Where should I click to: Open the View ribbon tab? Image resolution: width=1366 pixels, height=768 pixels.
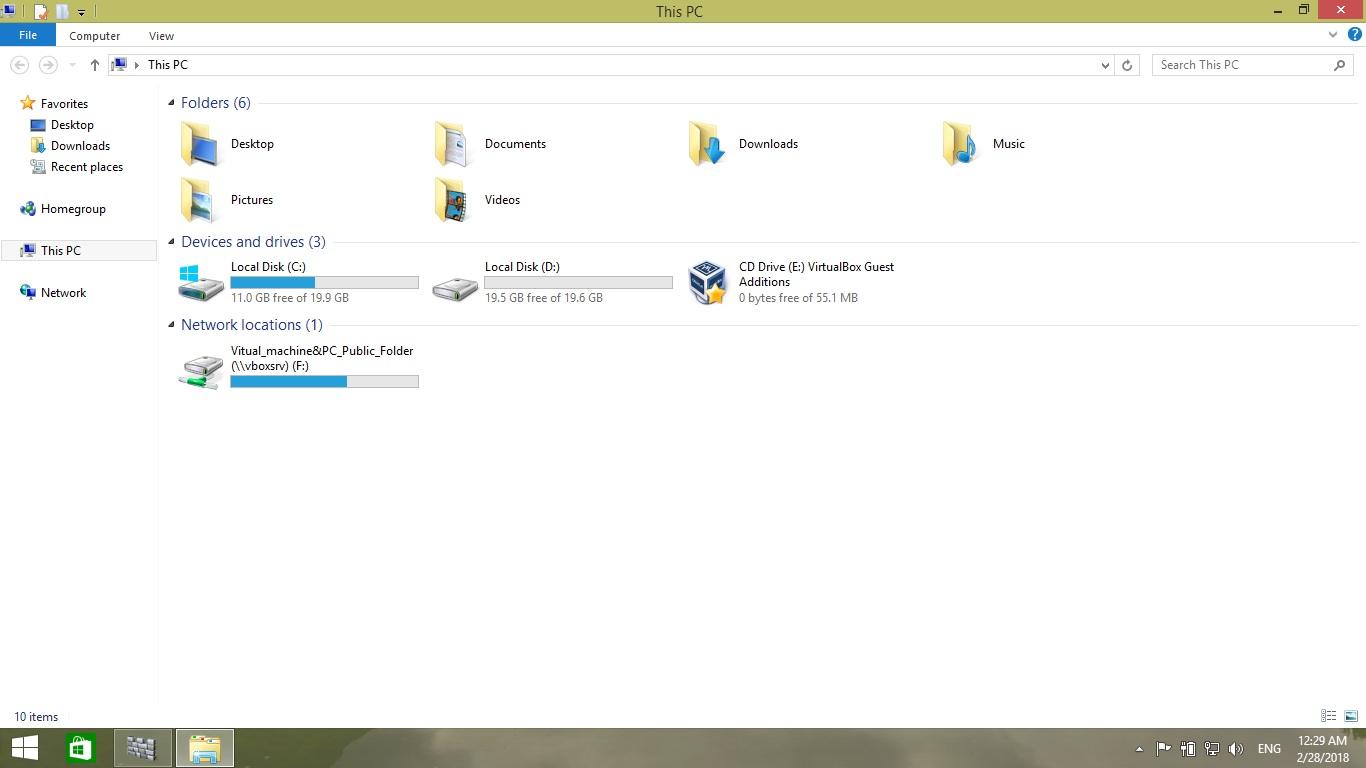click(161, 35)
